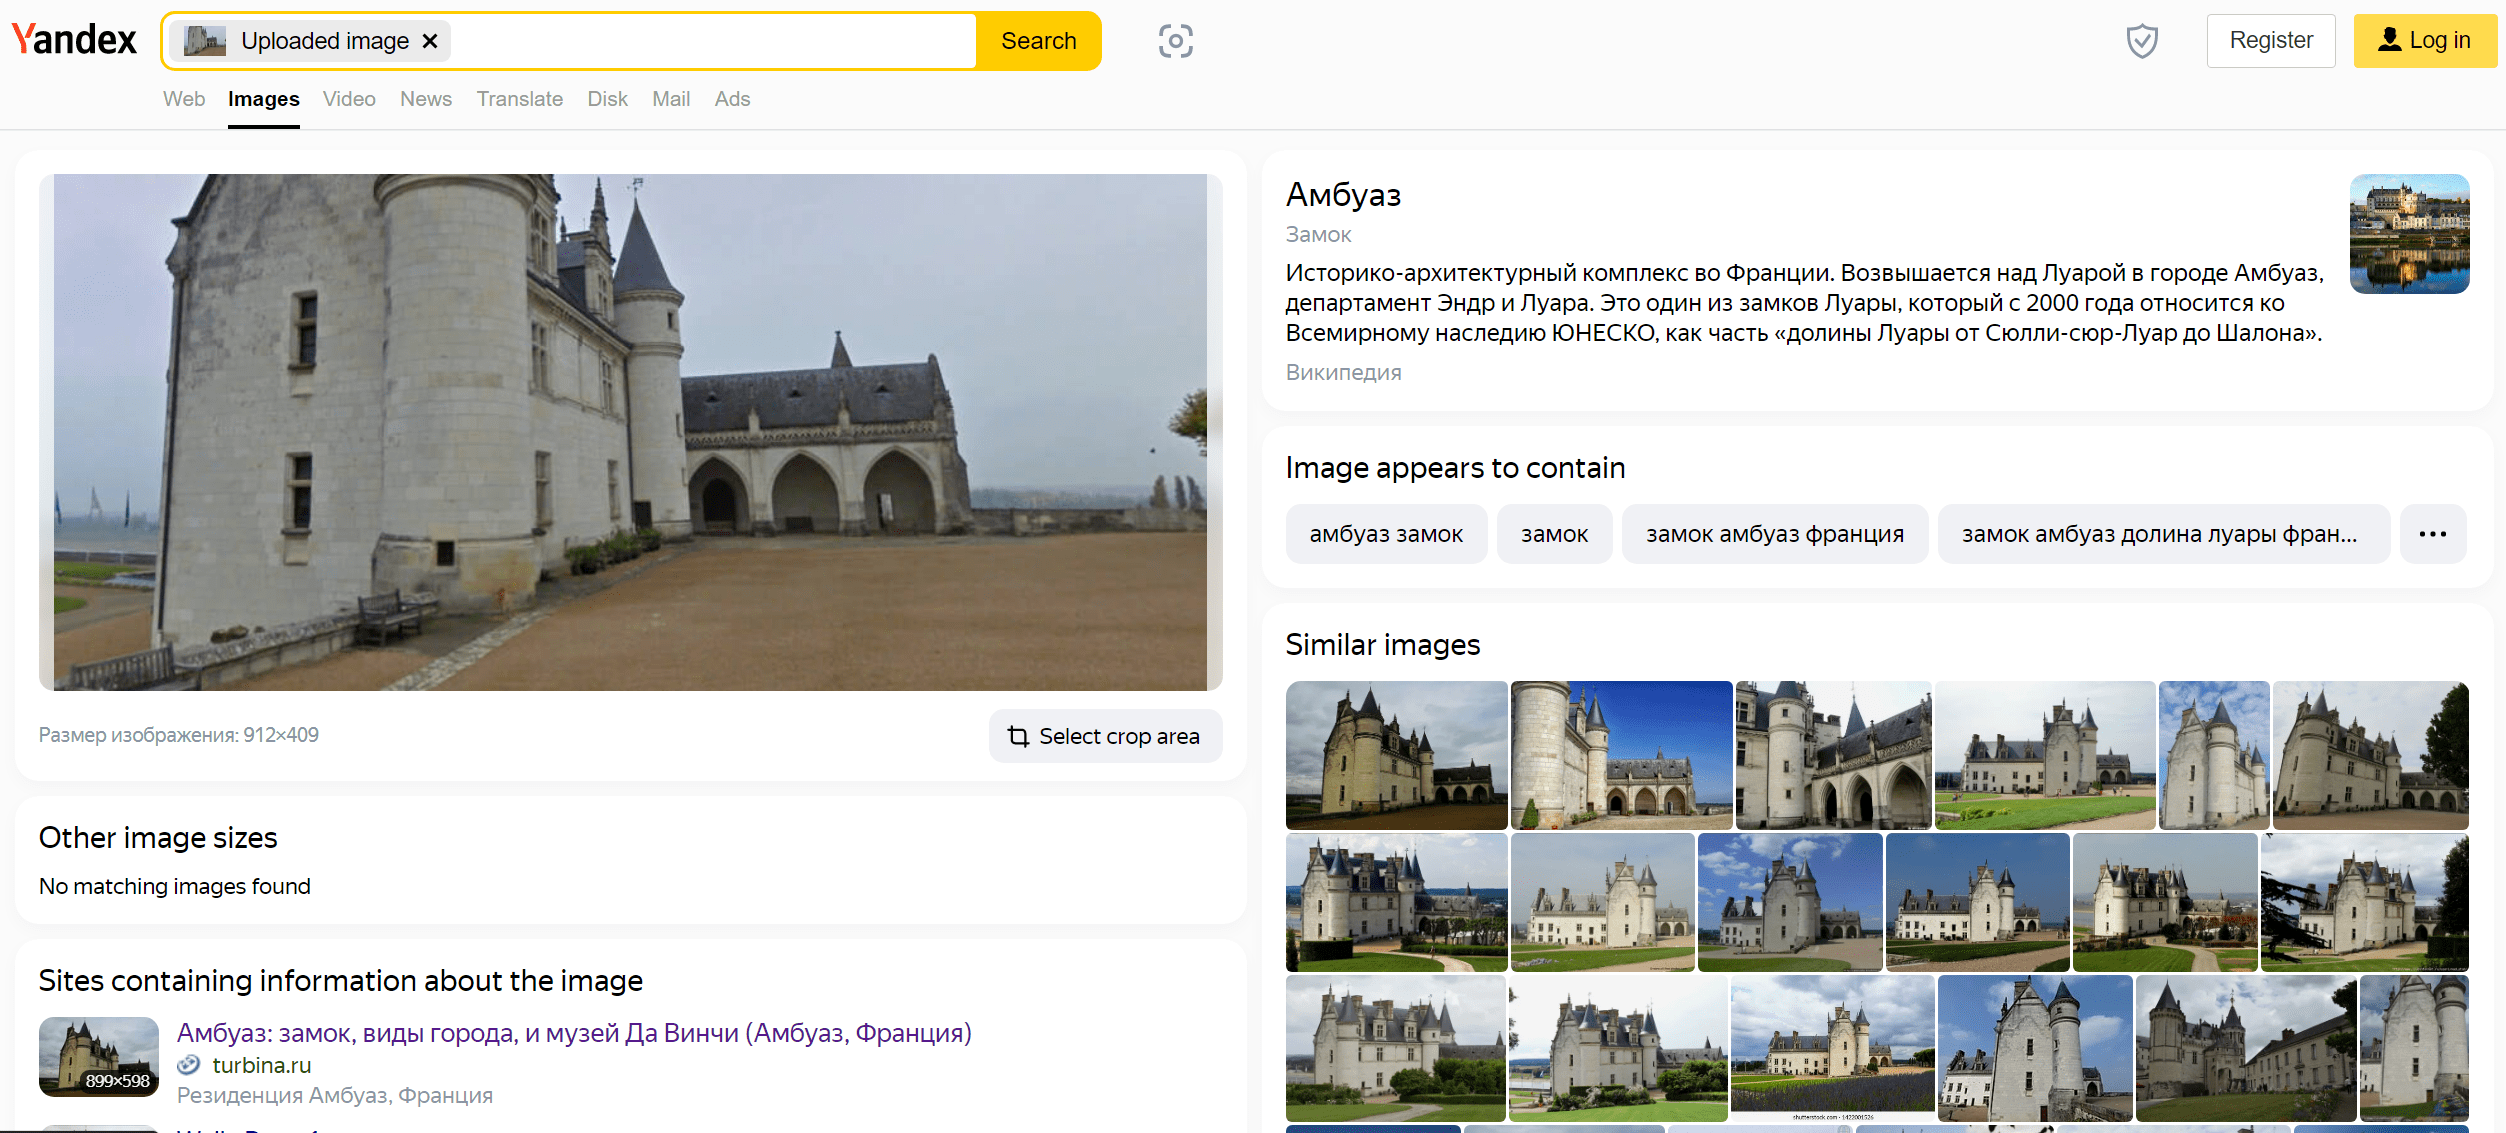
Task: Open first similar image in second row
Action: tap(1396, 902)
